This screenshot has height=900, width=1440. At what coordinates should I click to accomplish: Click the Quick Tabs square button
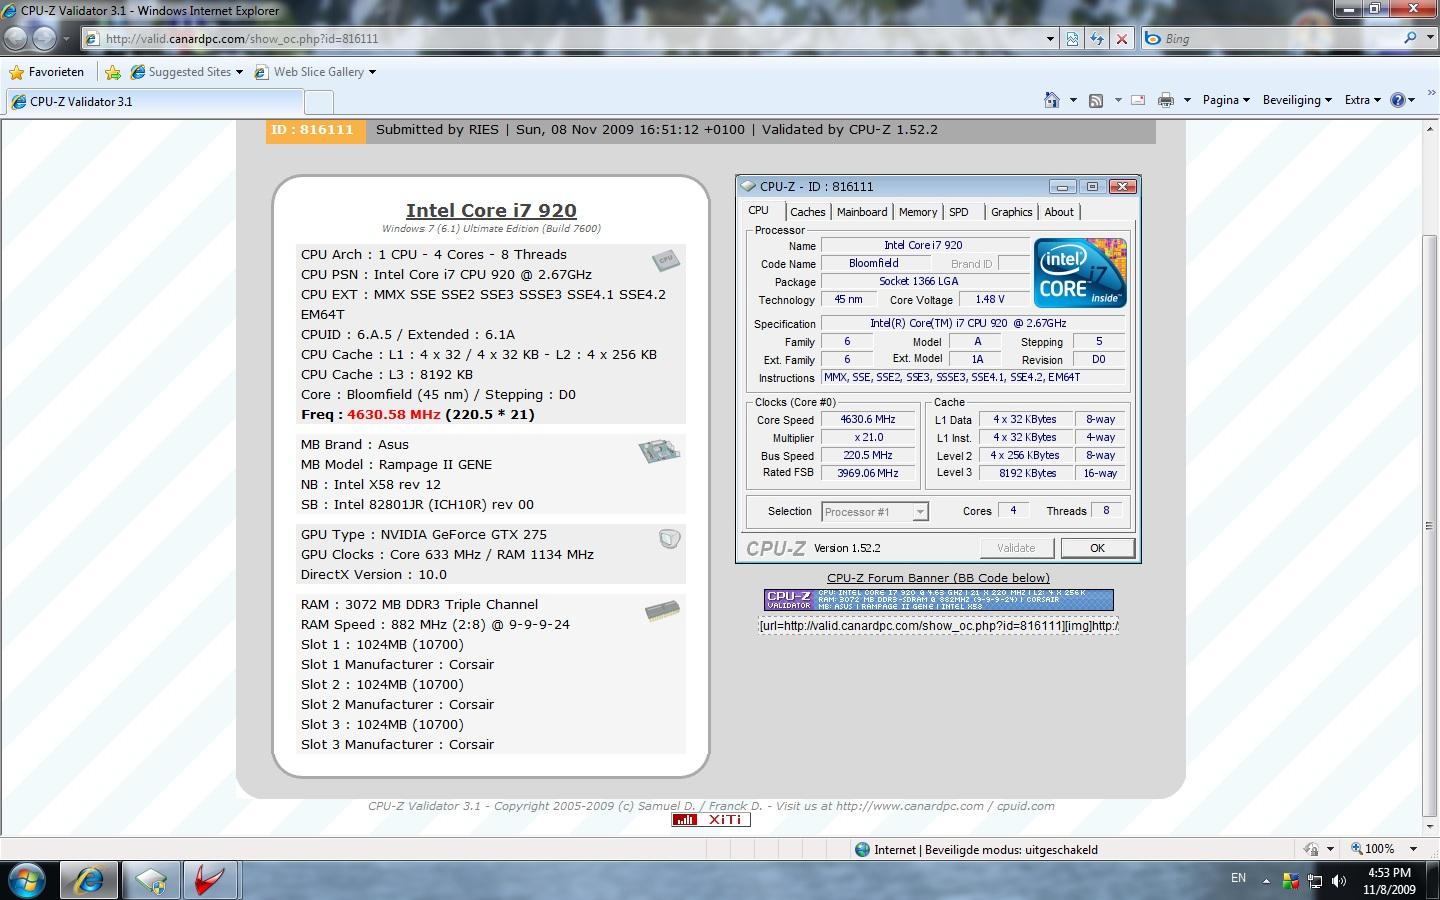(x=318, y=102)
